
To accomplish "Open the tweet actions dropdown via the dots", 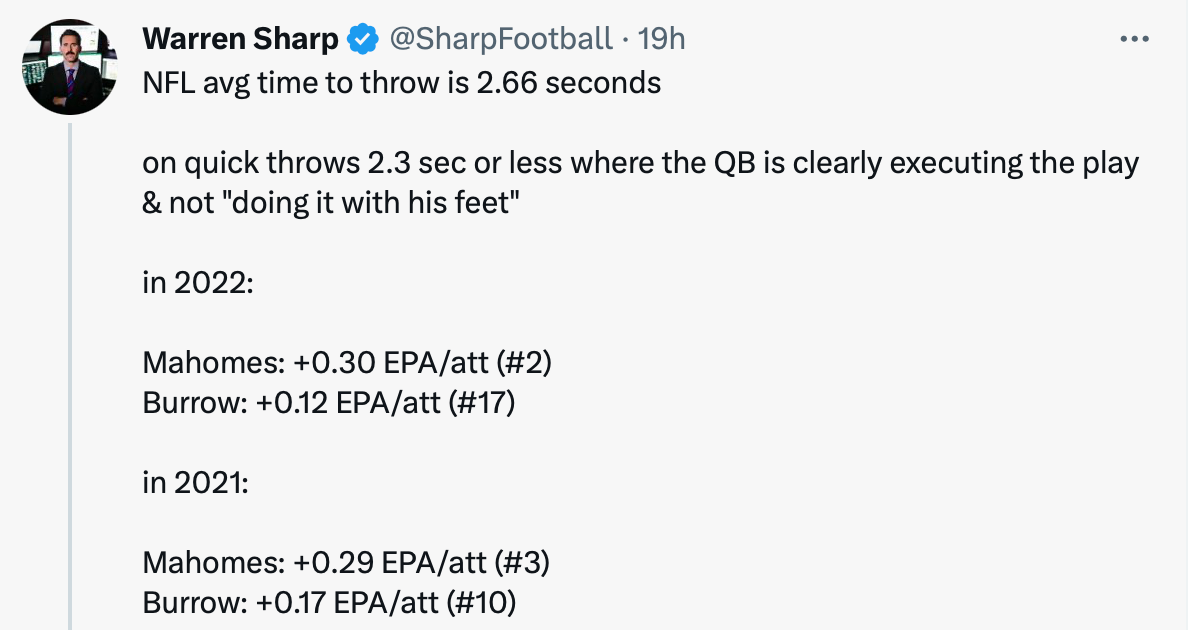I will (1135, 38).
